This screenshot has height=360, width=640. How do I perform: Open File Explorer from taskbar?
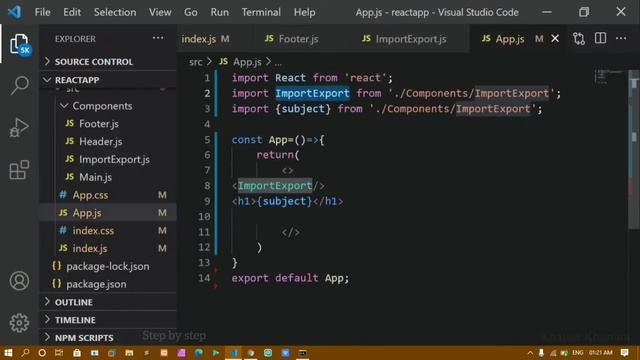click(x=129, y=353)
